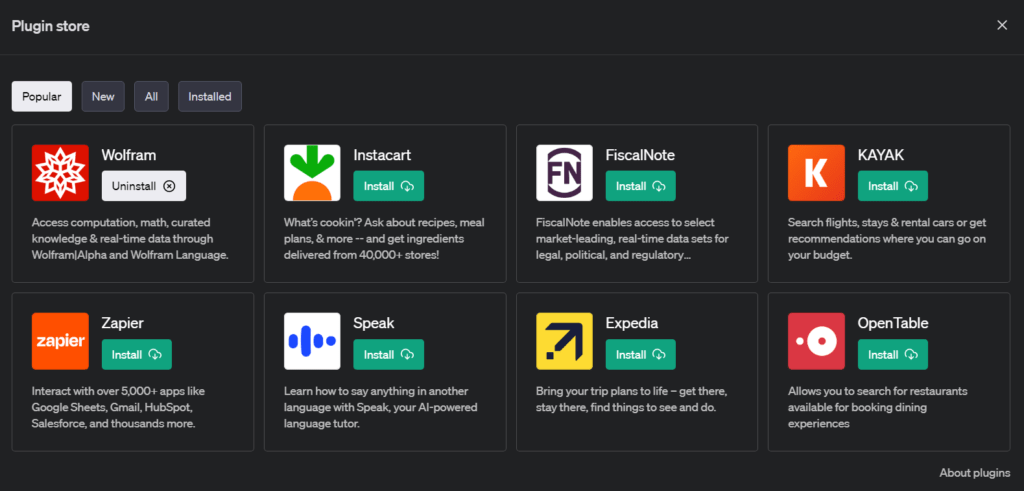Click the Wolfram plugin title

129,155
